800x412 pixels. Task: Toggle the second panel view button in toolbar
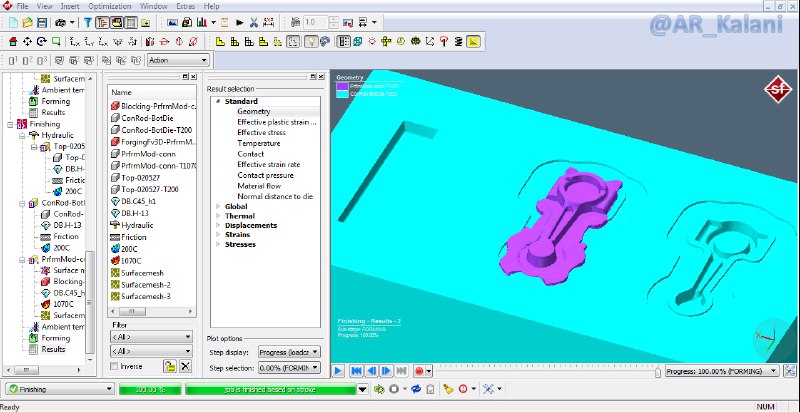tap(117, 22)
